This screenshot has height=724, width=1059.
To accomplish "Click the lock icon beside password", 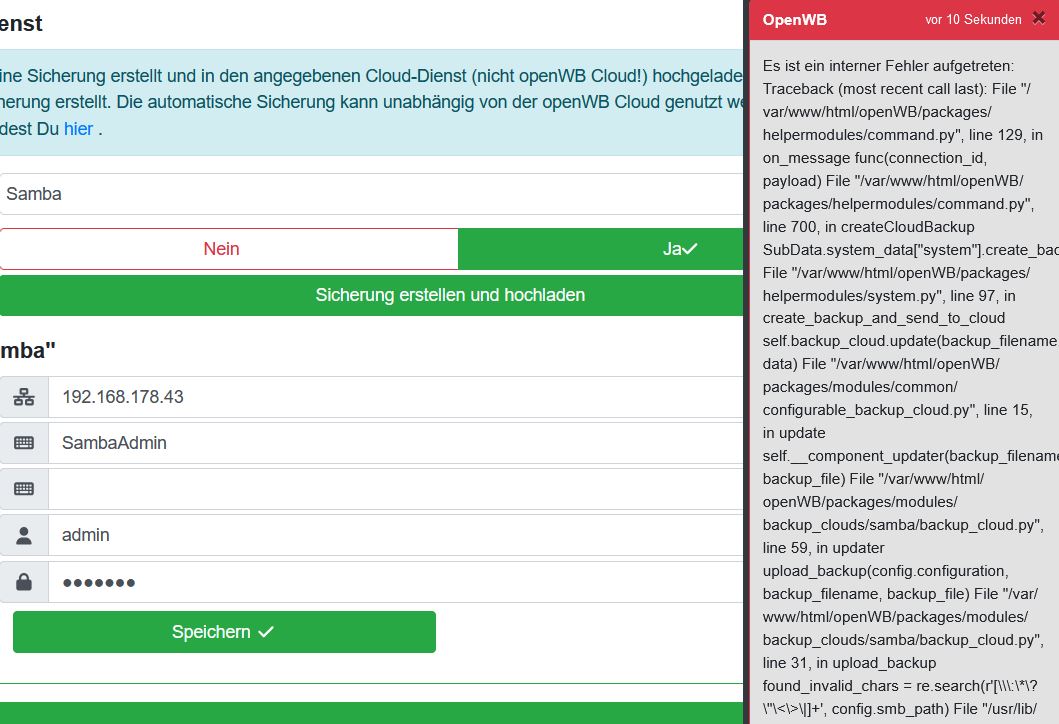I will [24, 581].
